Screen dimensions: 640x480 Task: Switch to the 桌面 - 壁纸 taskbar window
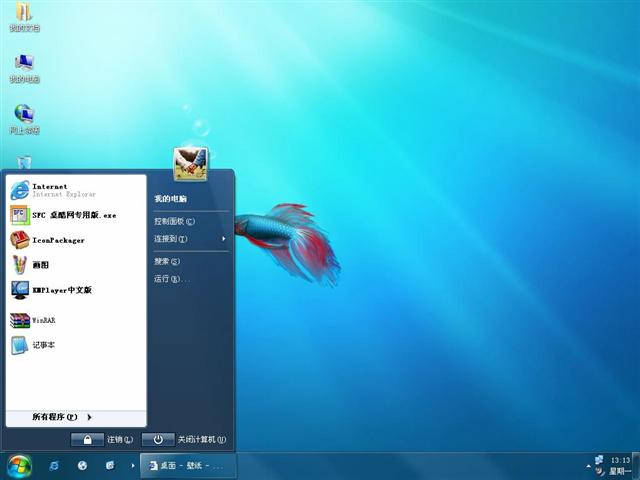coord(188,465)
